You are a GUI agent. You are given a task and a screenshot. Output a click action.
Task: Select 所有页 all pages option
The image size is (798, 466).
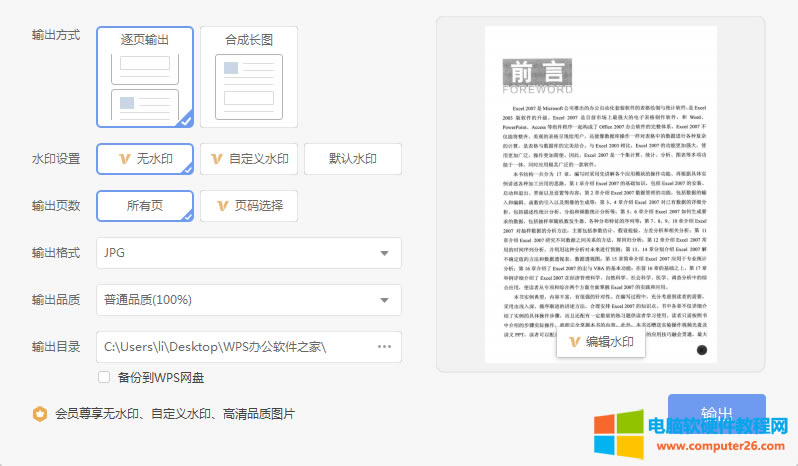tap(145, 206)
